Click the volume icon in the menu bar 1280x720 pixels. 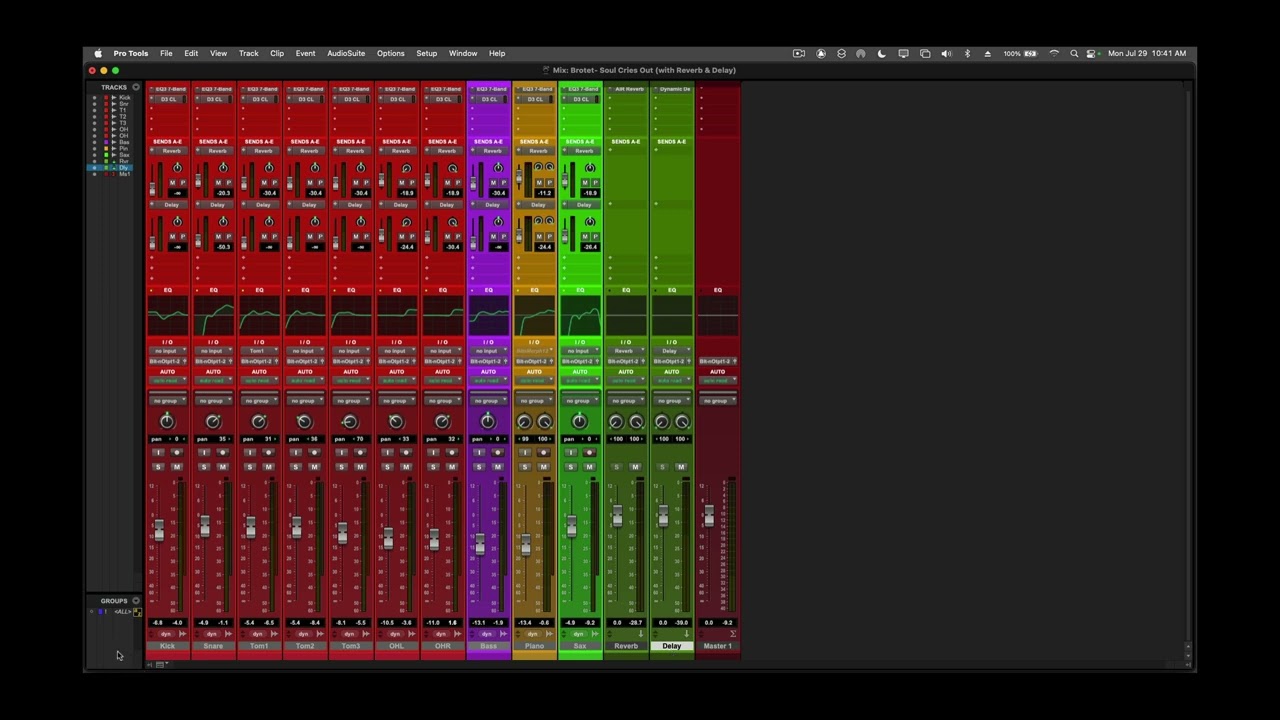point(946,53)
